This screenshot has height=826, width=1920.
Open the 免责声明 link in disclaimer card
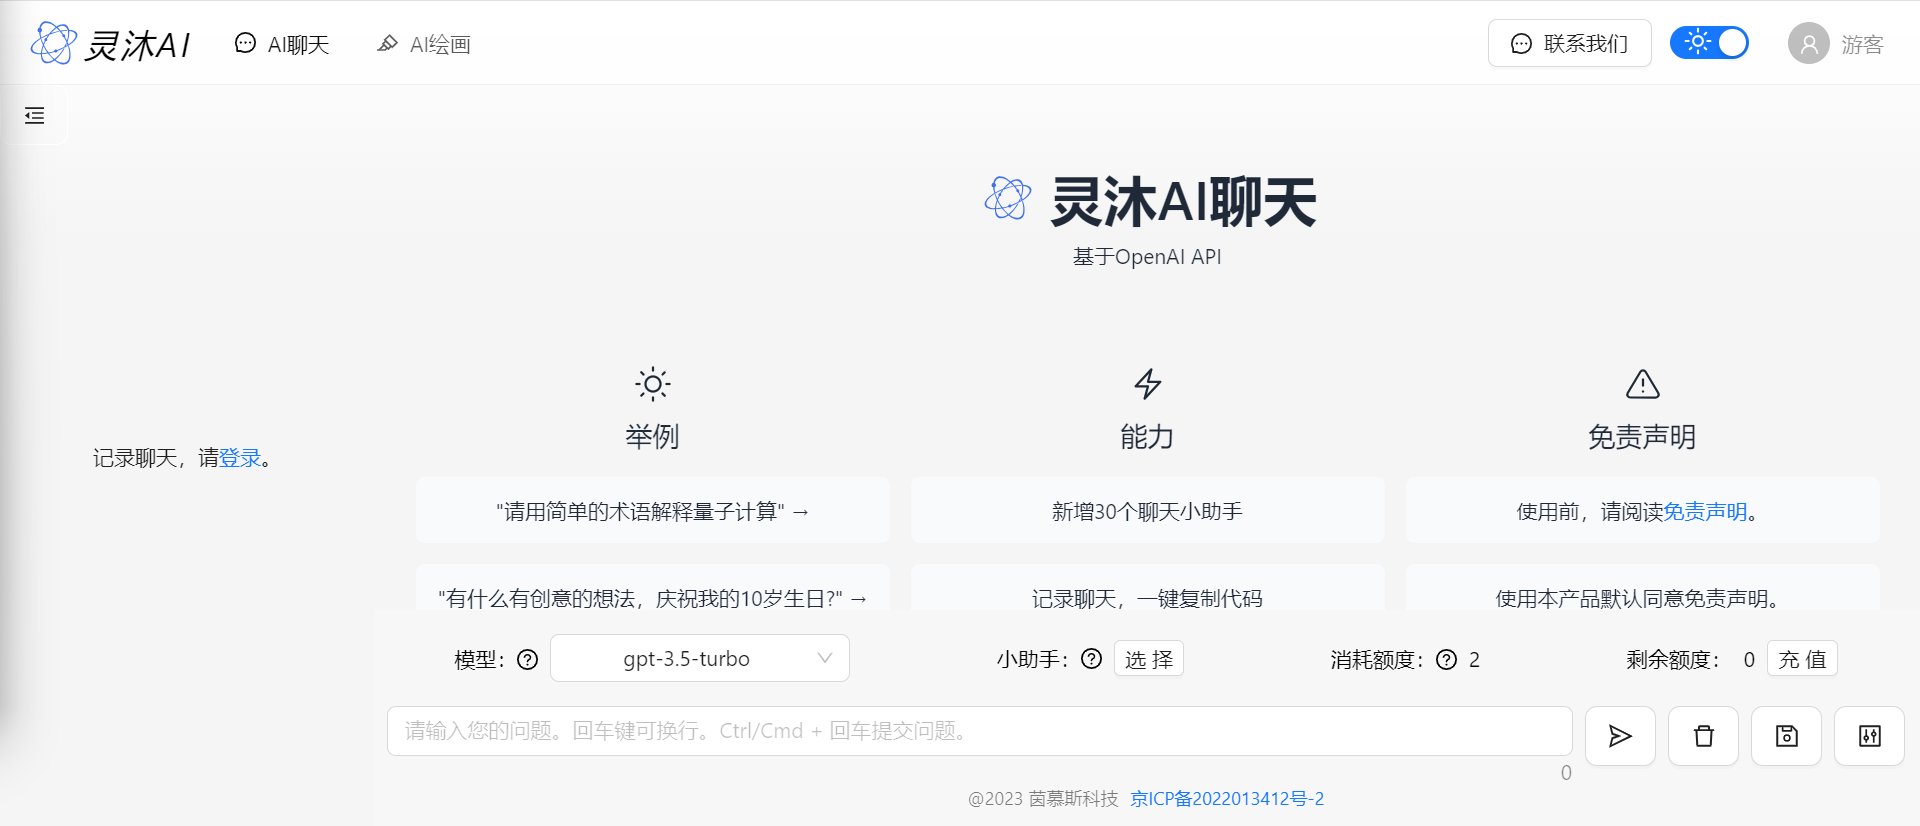(1705, 512)
